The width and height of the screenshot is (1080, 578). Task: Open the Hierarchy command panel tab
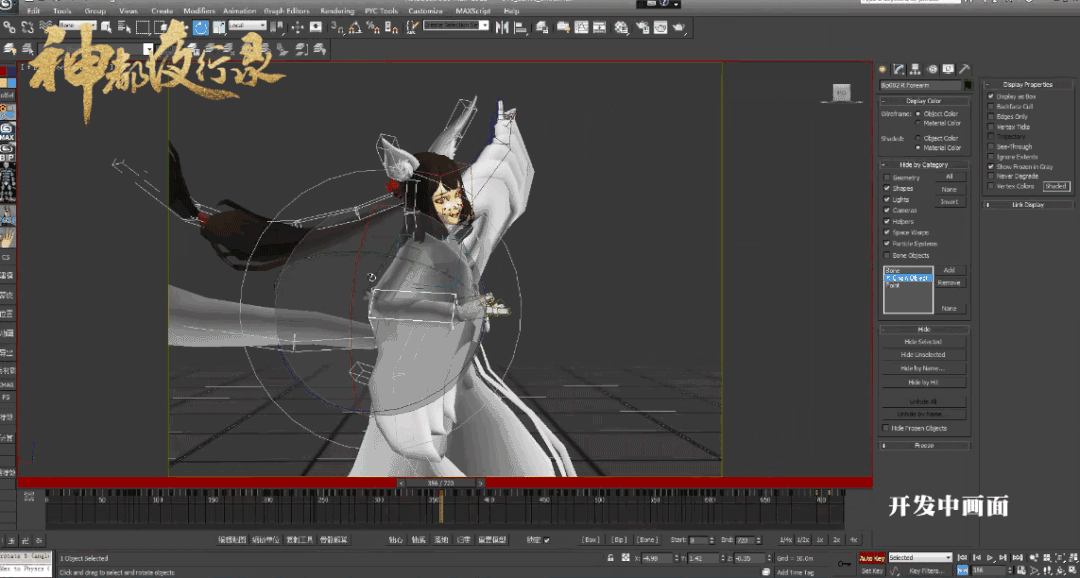tap(916, 69)
